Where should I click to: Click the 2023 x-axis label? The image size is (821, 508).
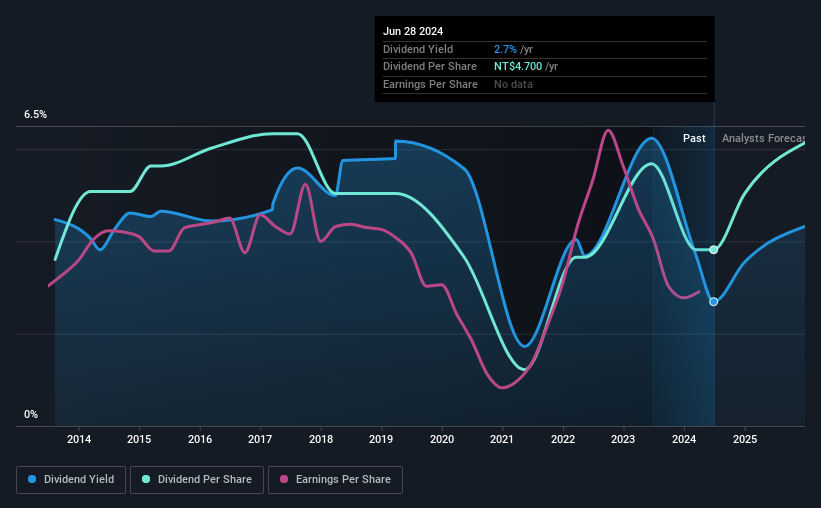(x=623, y=439)
